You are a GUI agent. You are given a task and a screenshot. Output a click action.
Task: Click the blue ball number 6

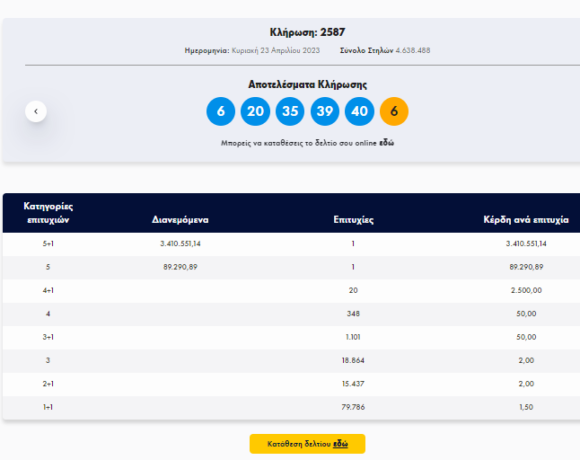point(221,111)
